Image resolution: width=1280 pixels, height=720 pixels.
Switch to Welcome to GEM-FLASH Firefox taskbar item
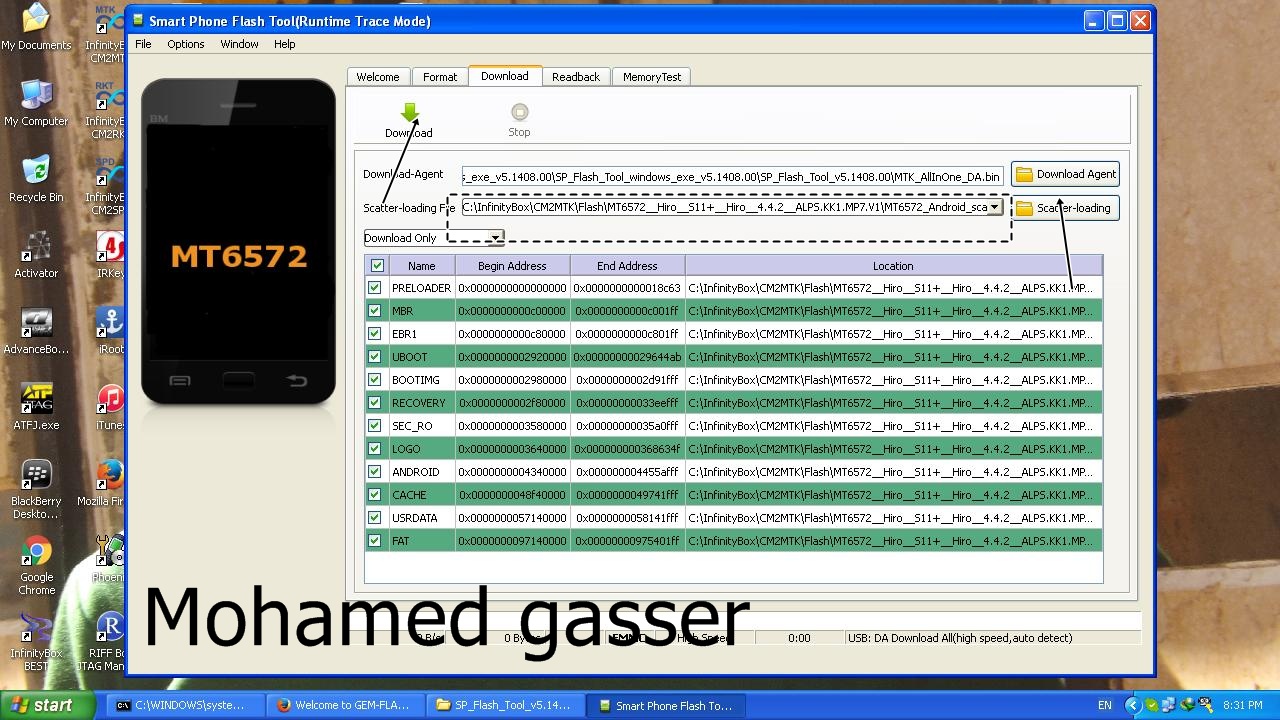345,705
